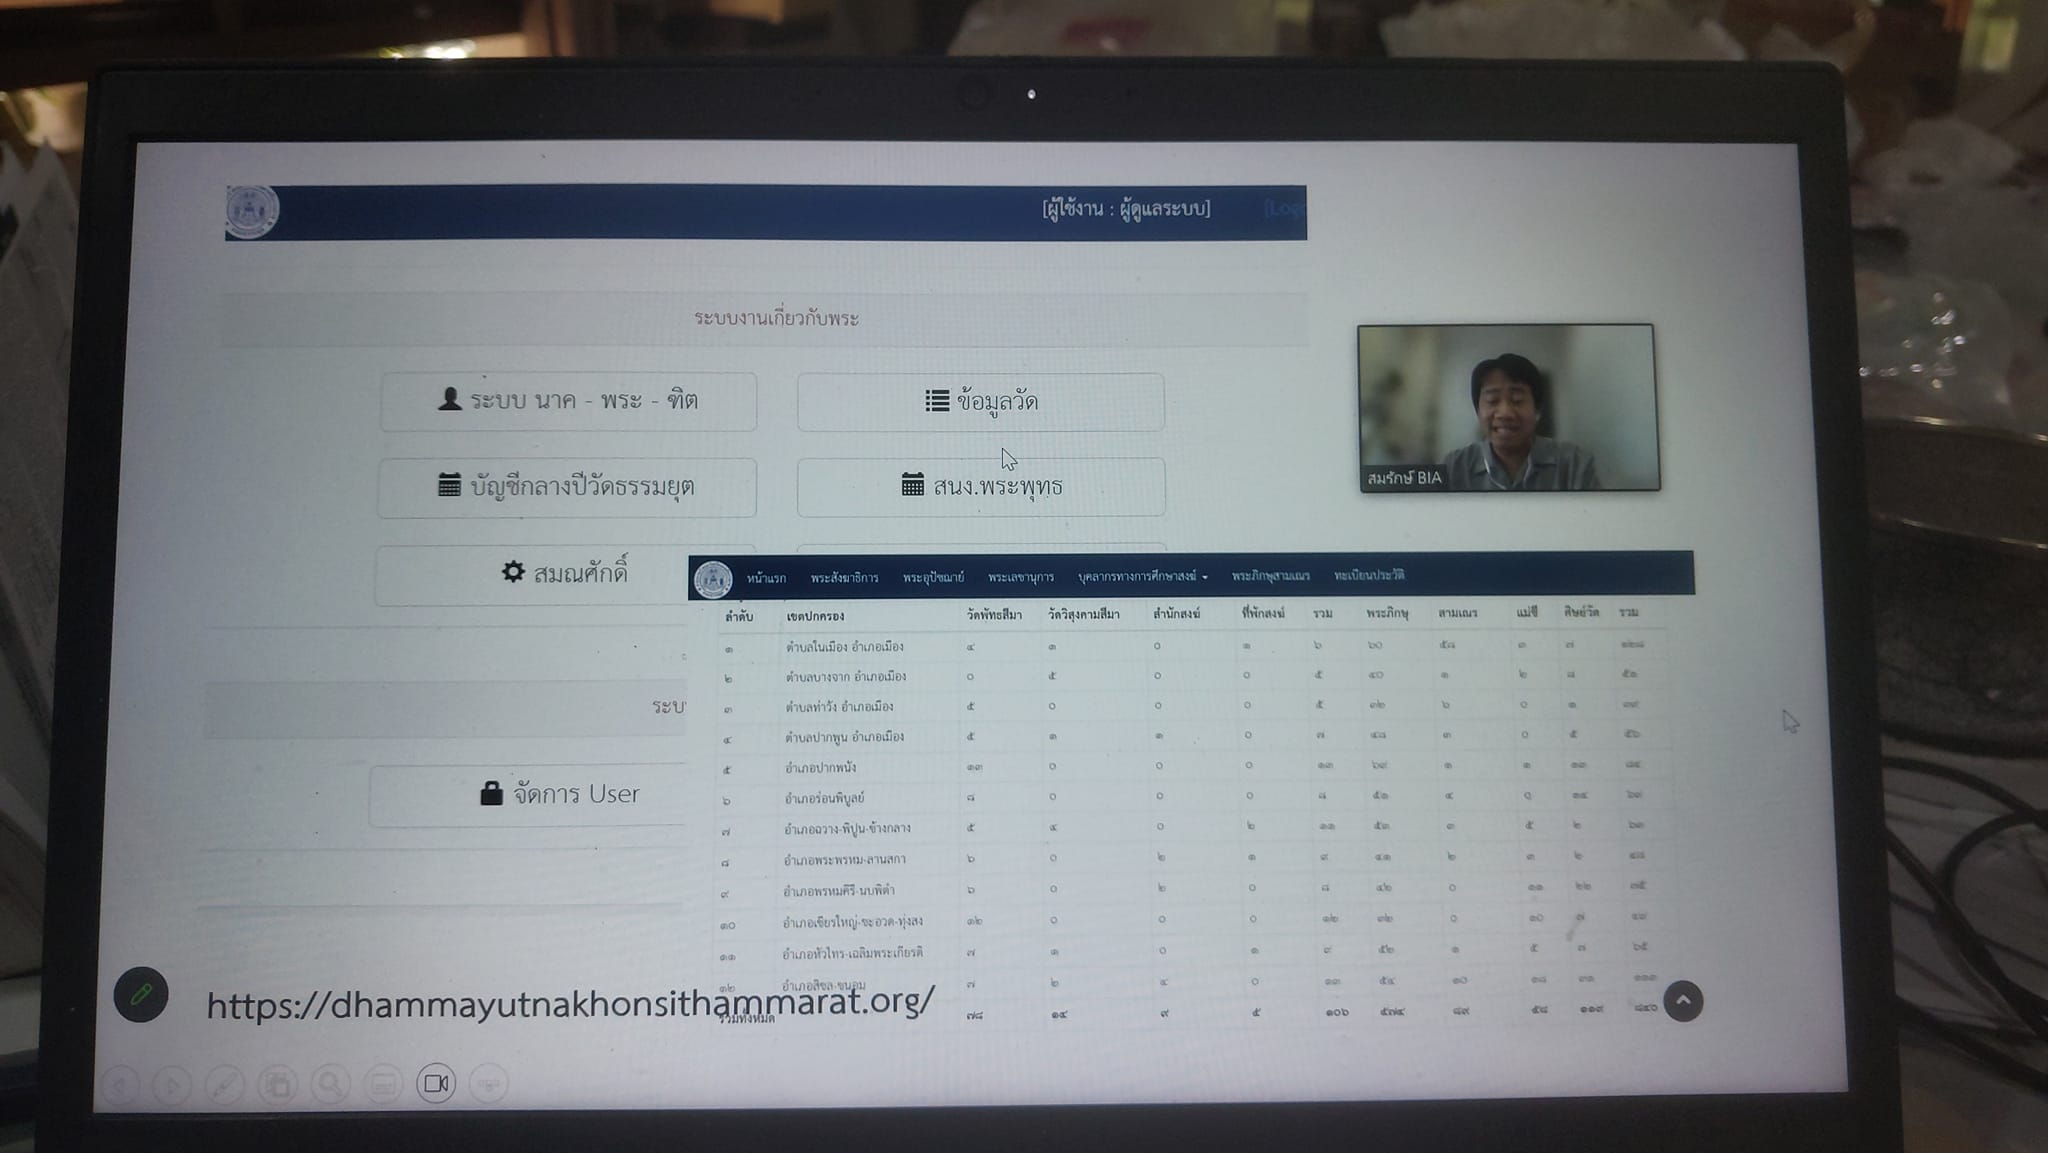This screenshot has width=2048, height=1153.
Task: Open บัญชีกลางปีวัดธรรมยุต button
Action: 567,487
